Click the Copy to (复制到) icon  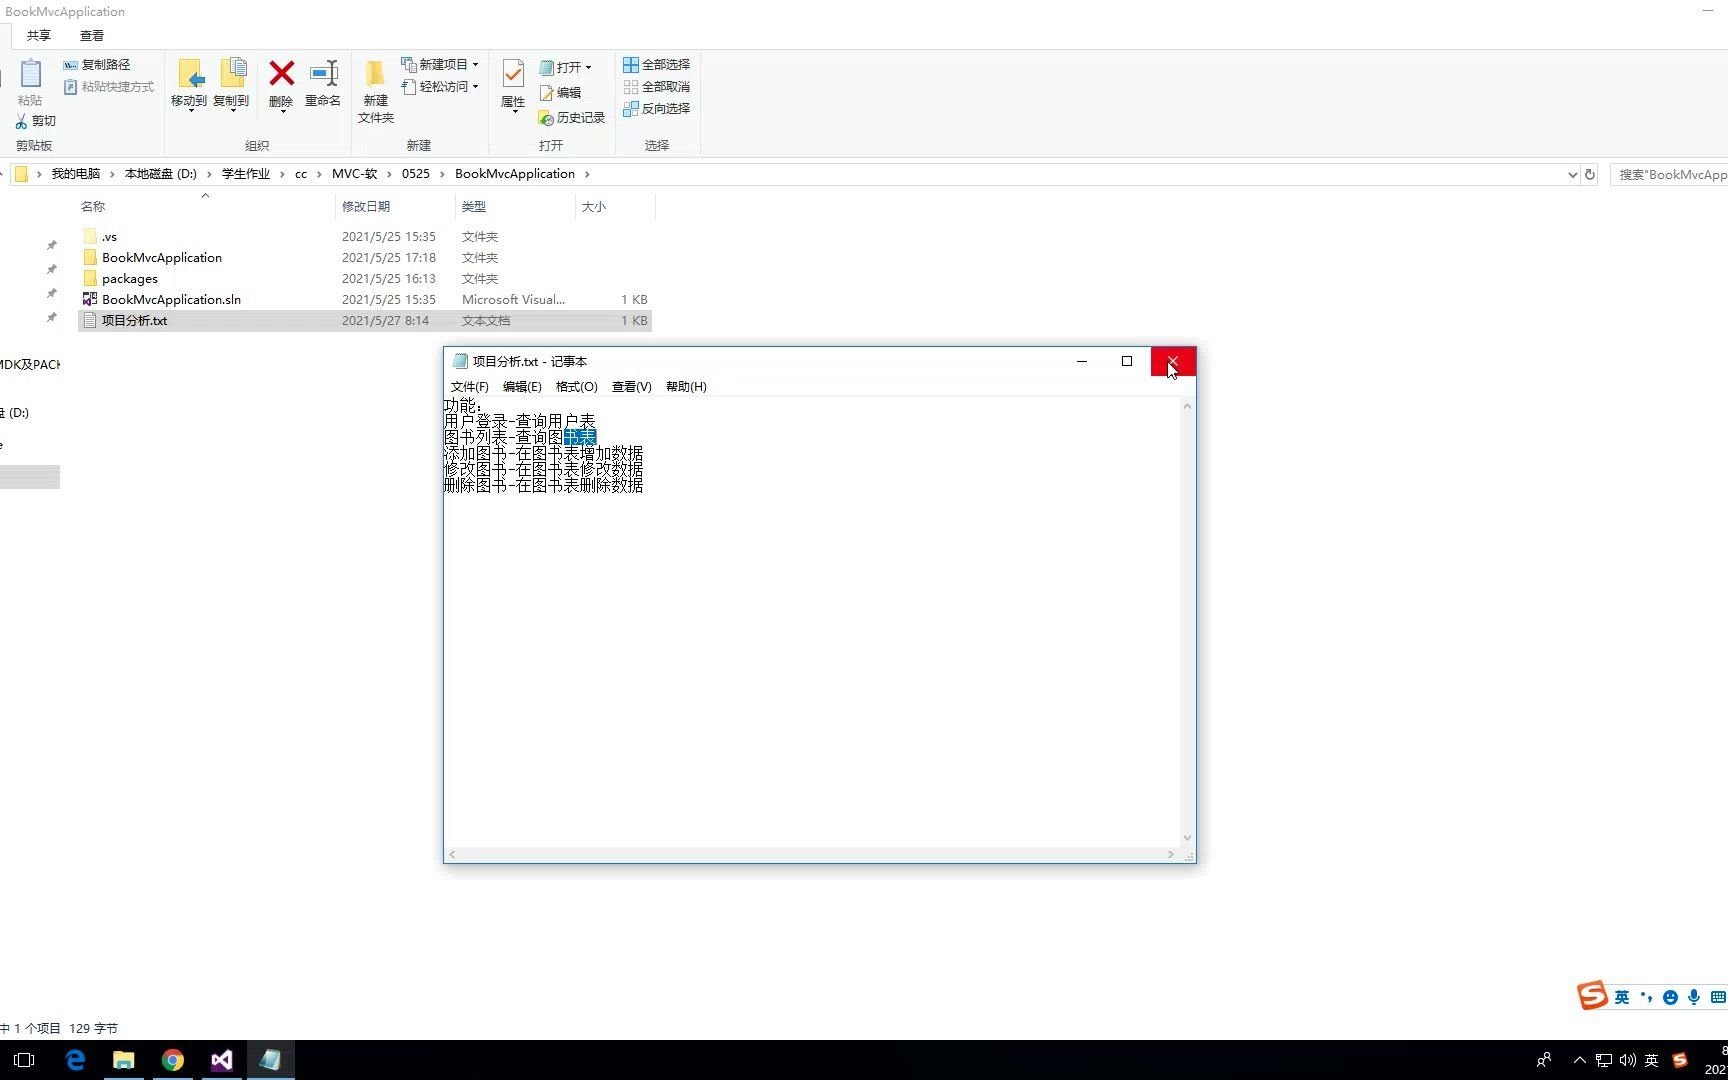point(232,83)
